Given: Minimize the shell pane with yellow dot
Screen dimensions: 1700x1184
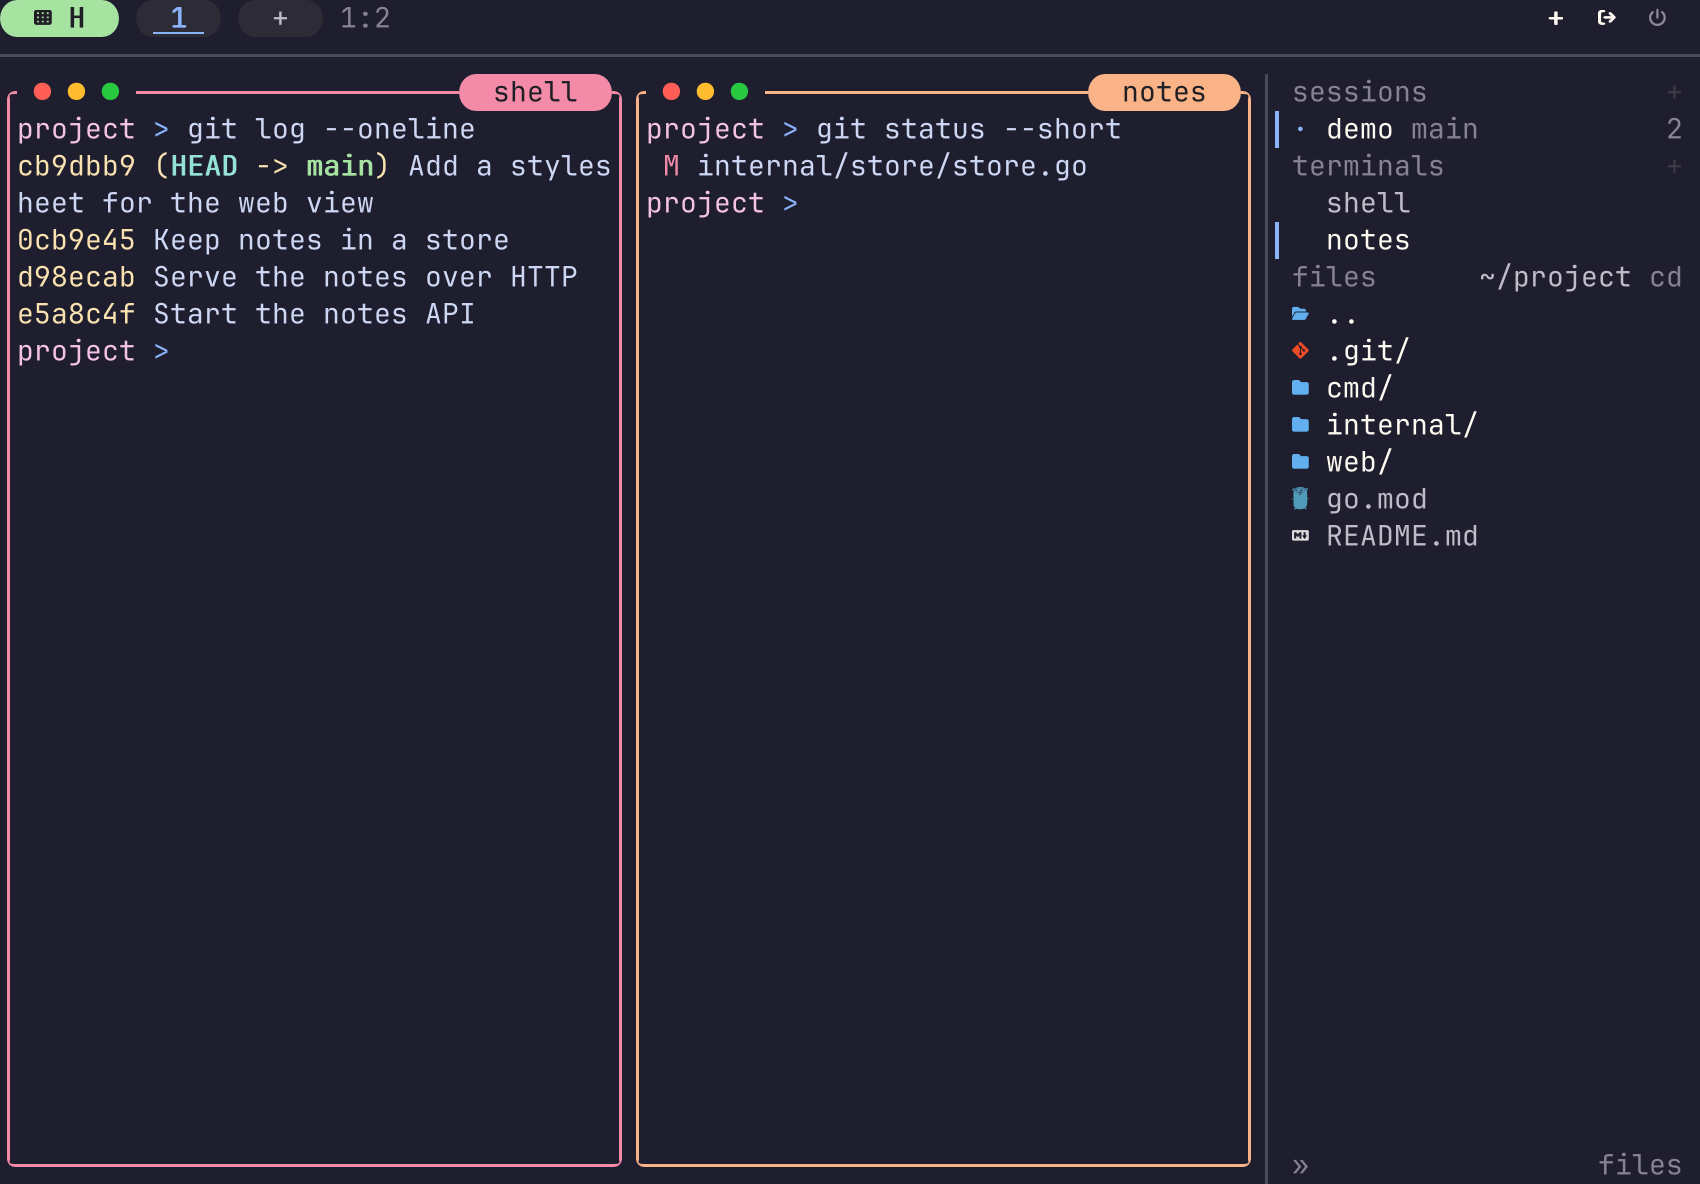Looking at the screenshot, I should [x=76, y=92].
